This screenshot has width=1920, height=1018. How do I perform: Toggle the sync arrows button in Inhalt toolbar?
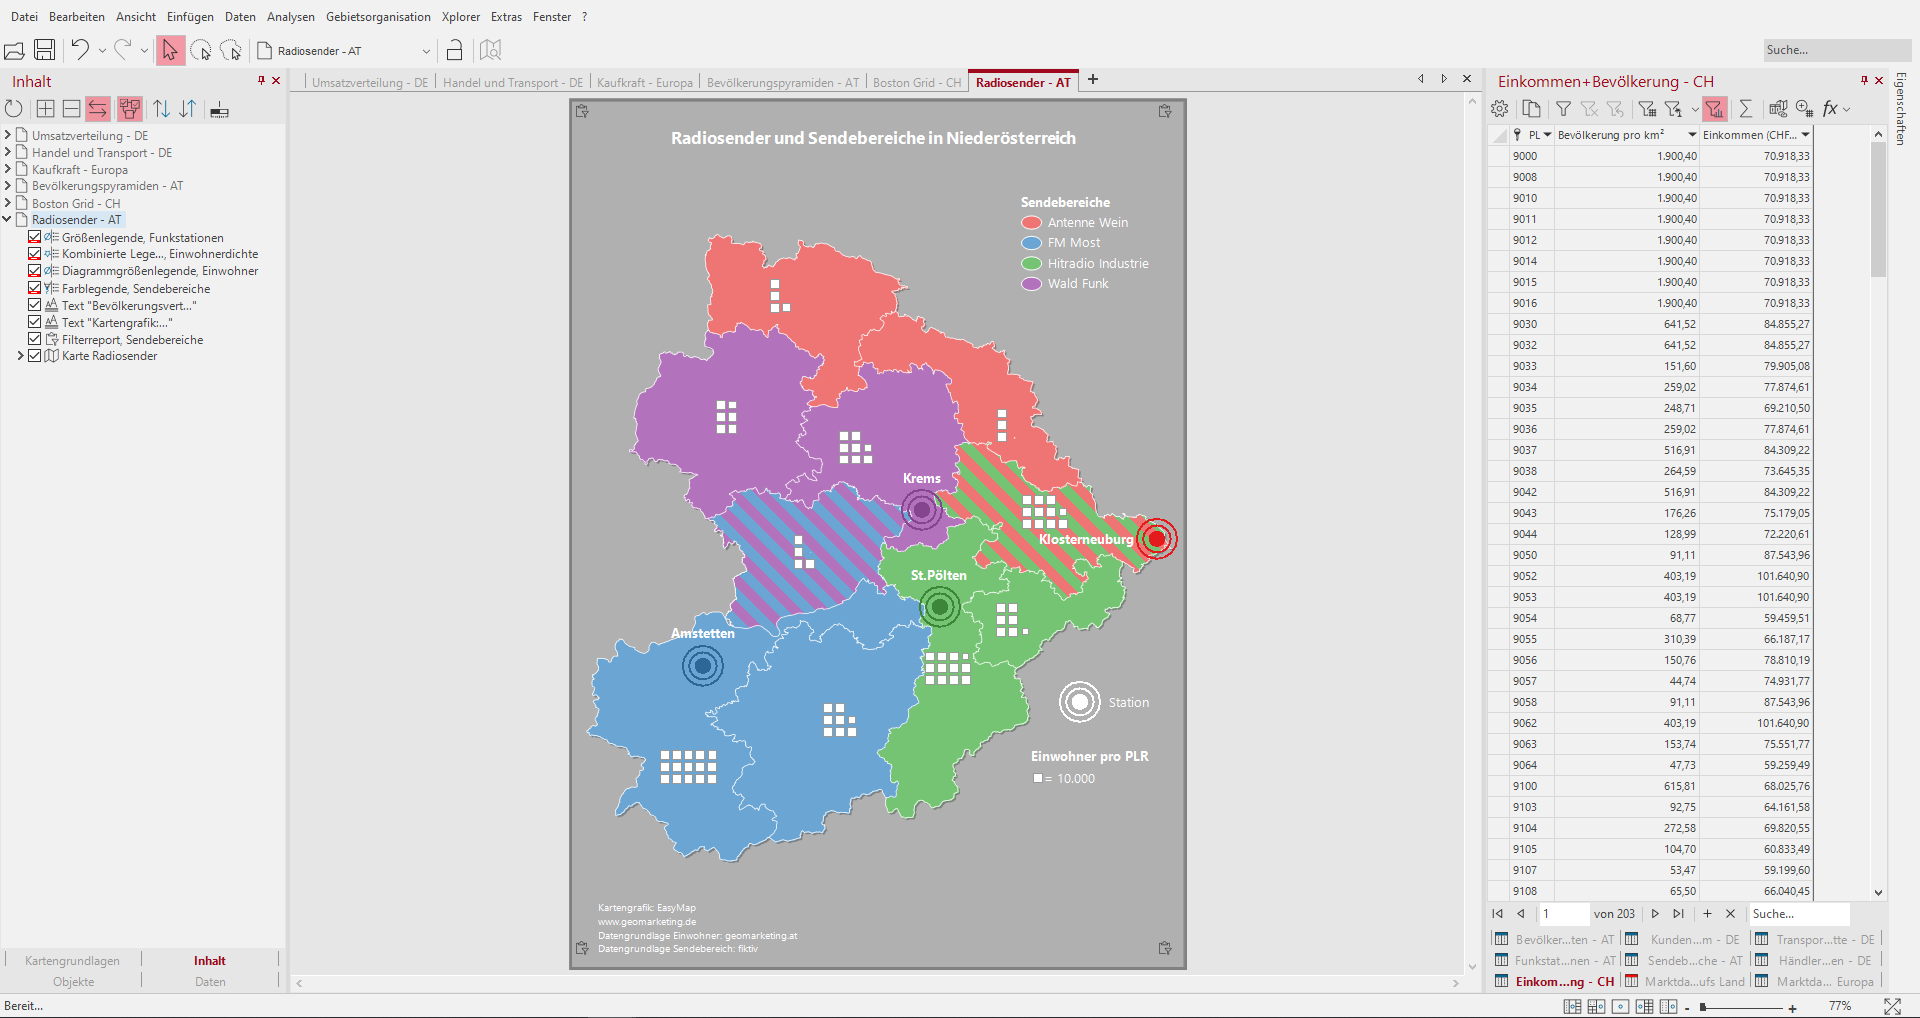(98, 109)
